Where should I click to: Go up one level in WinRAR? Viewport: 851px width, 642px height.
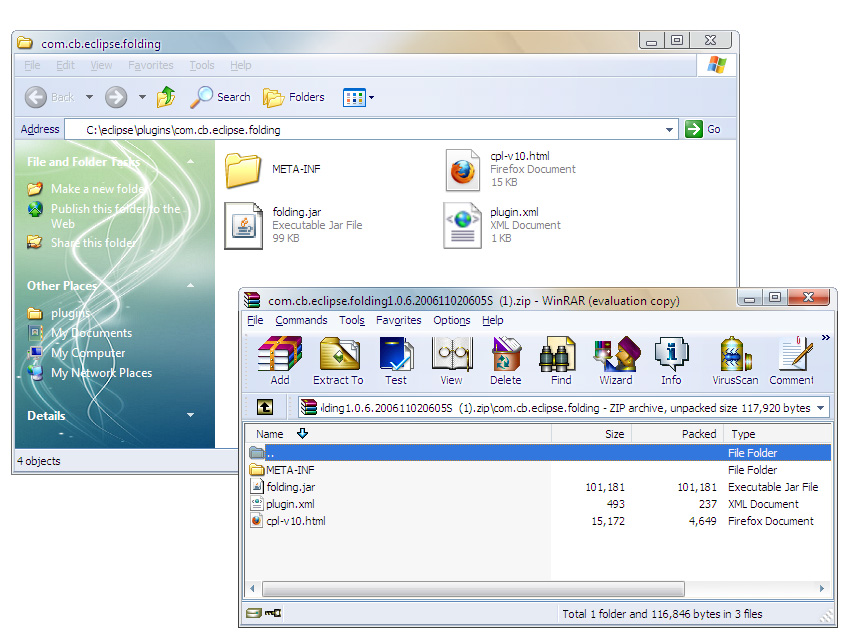pos(265,407)
